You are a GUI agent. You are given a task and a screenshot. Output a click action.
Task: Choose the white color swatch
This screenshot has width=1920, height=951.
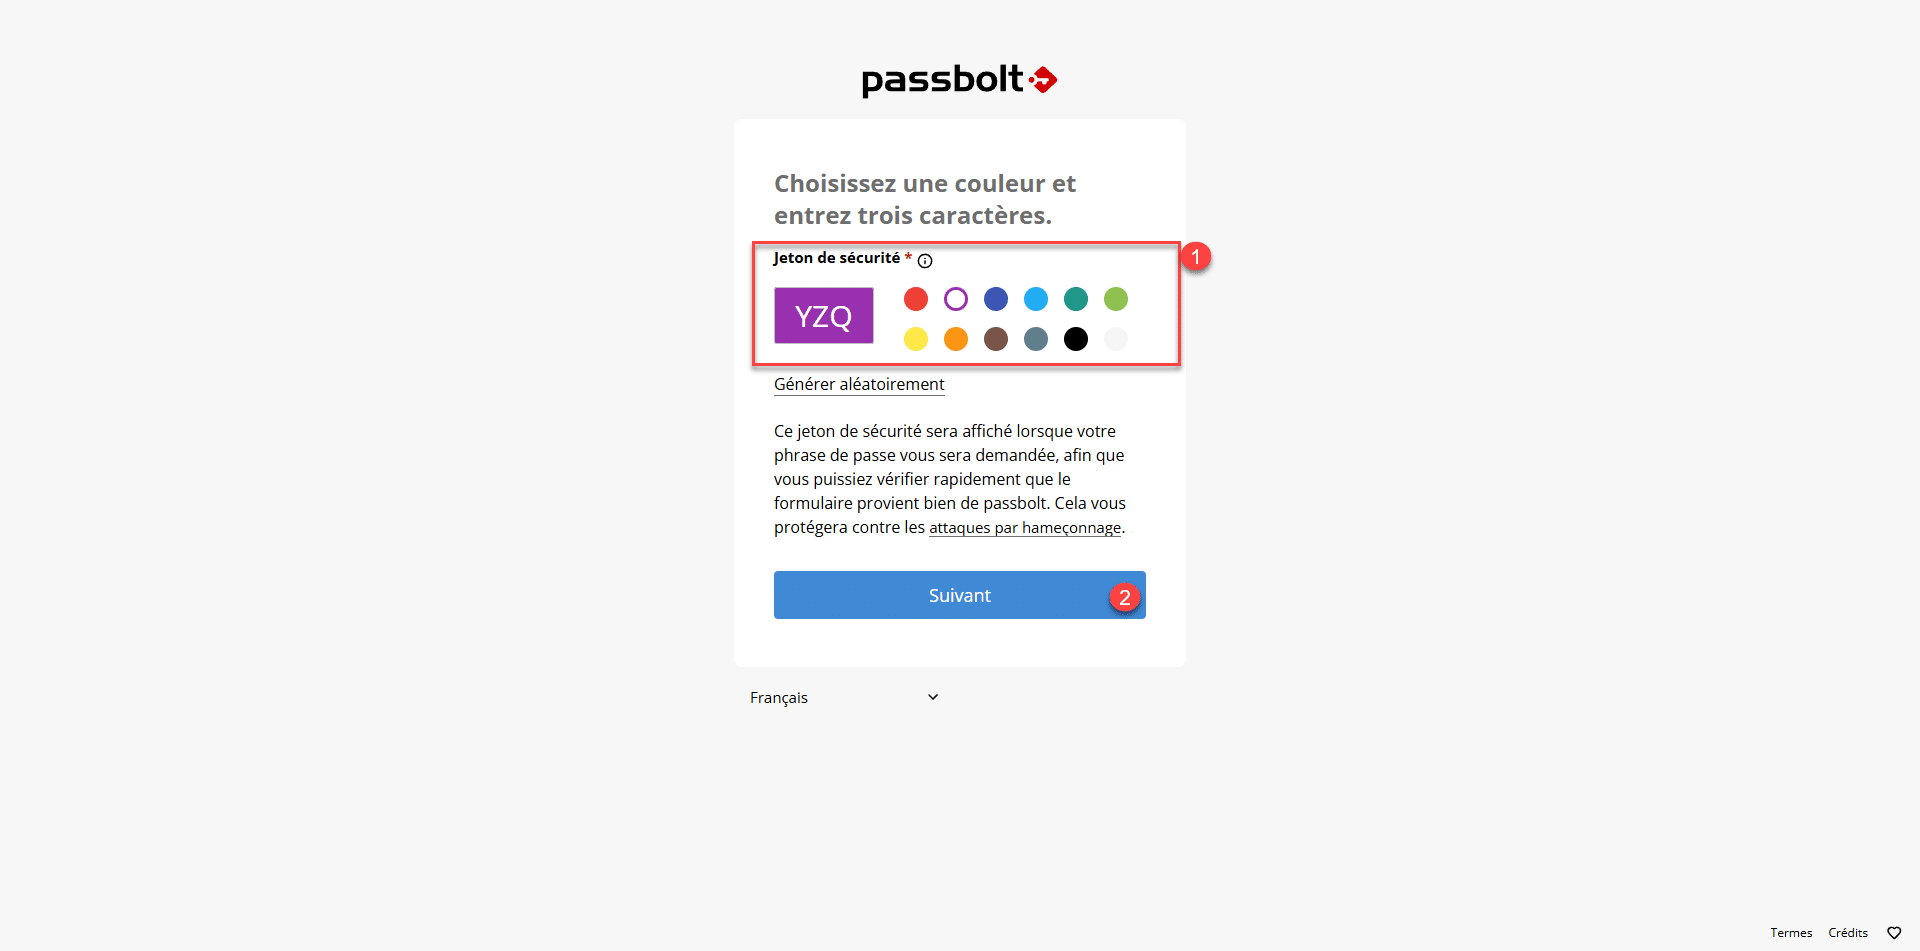[1116, 339]
